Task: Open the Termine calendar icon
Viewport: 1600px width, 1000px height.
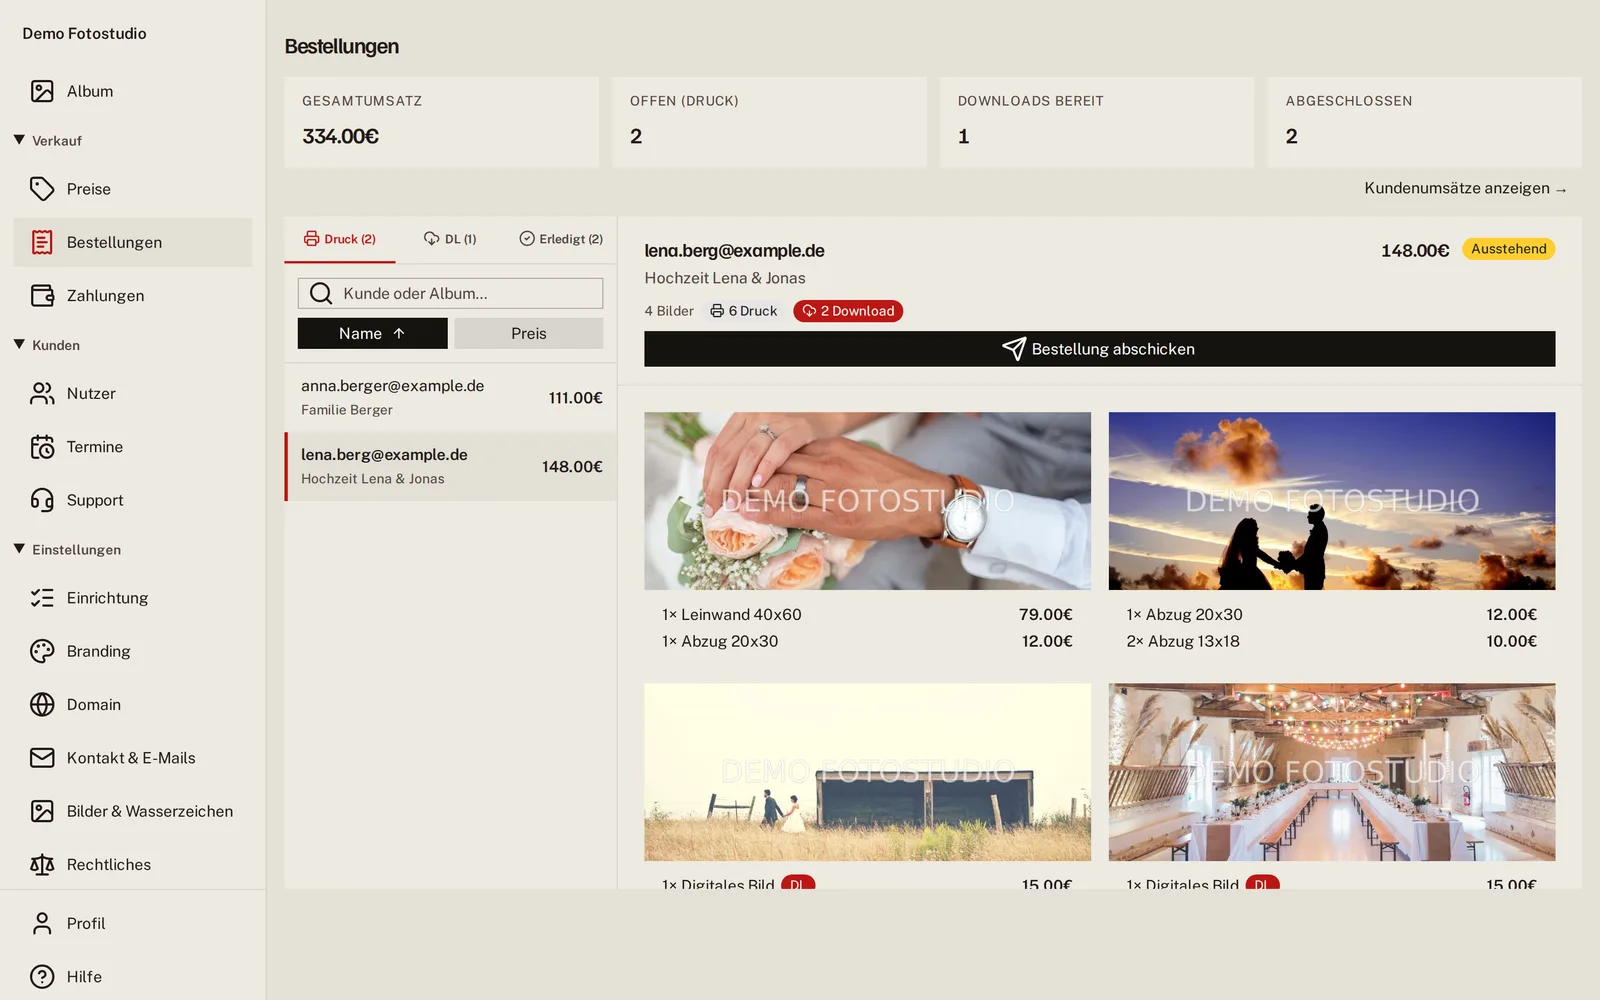Action: click(x=42, y=447)
